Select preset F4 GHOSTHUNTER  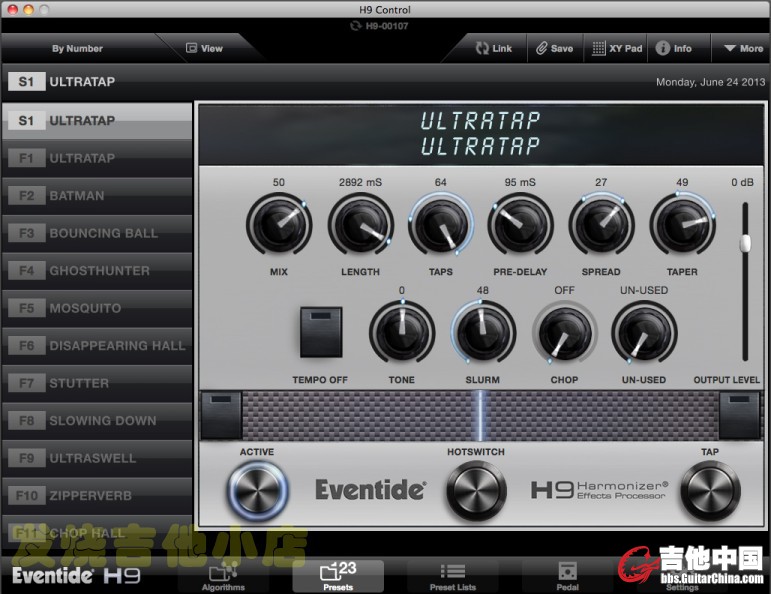click(x=97, y=270)
